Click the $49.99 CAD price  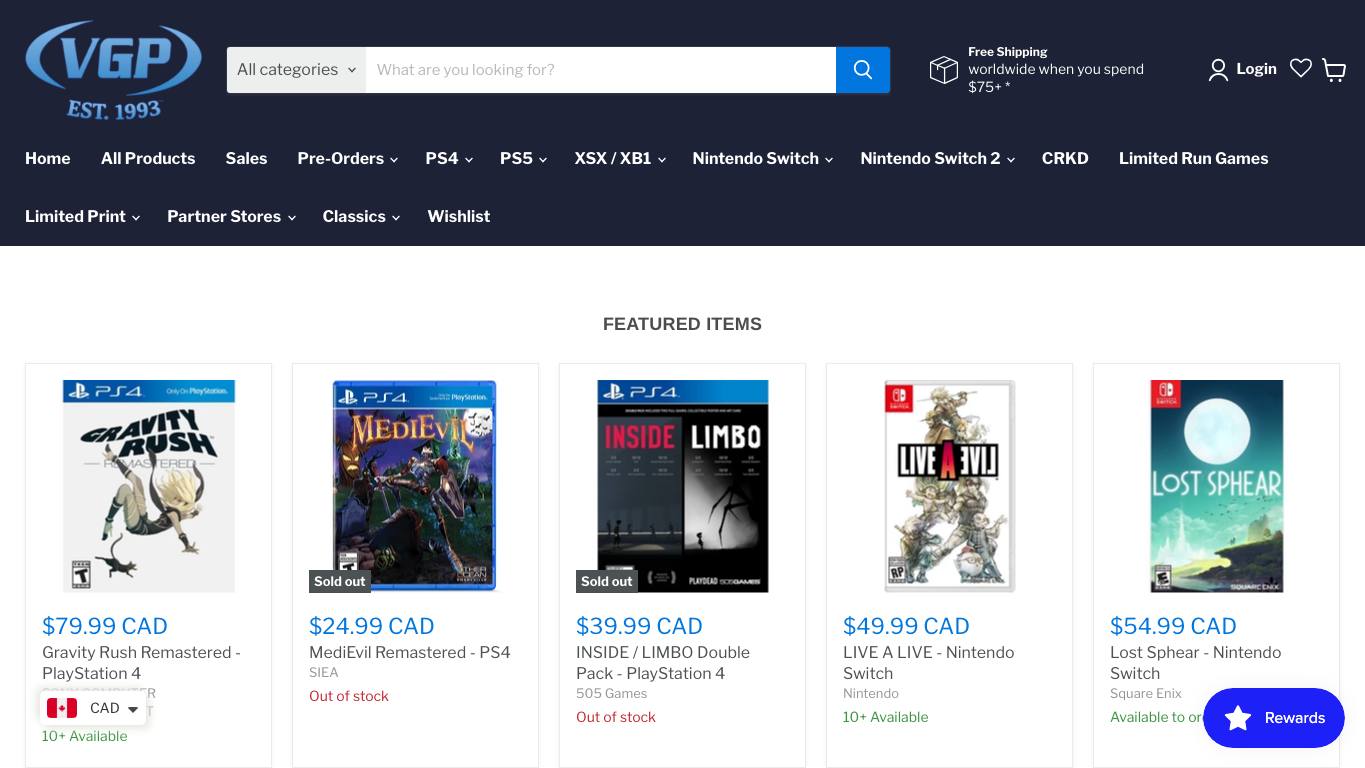tap(906, 626)
